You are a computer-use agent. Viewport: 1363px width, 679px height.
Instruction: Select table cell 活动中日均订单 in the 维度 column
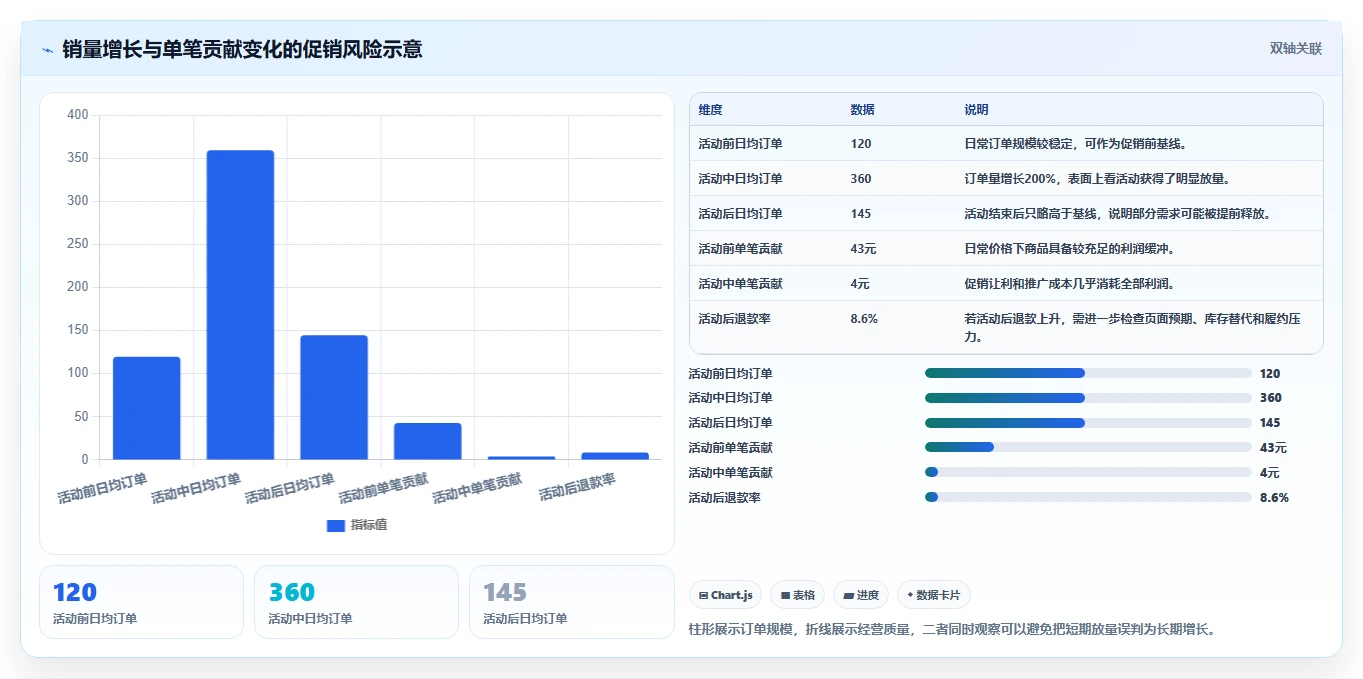pyautogui.click(x=740, y=179)
